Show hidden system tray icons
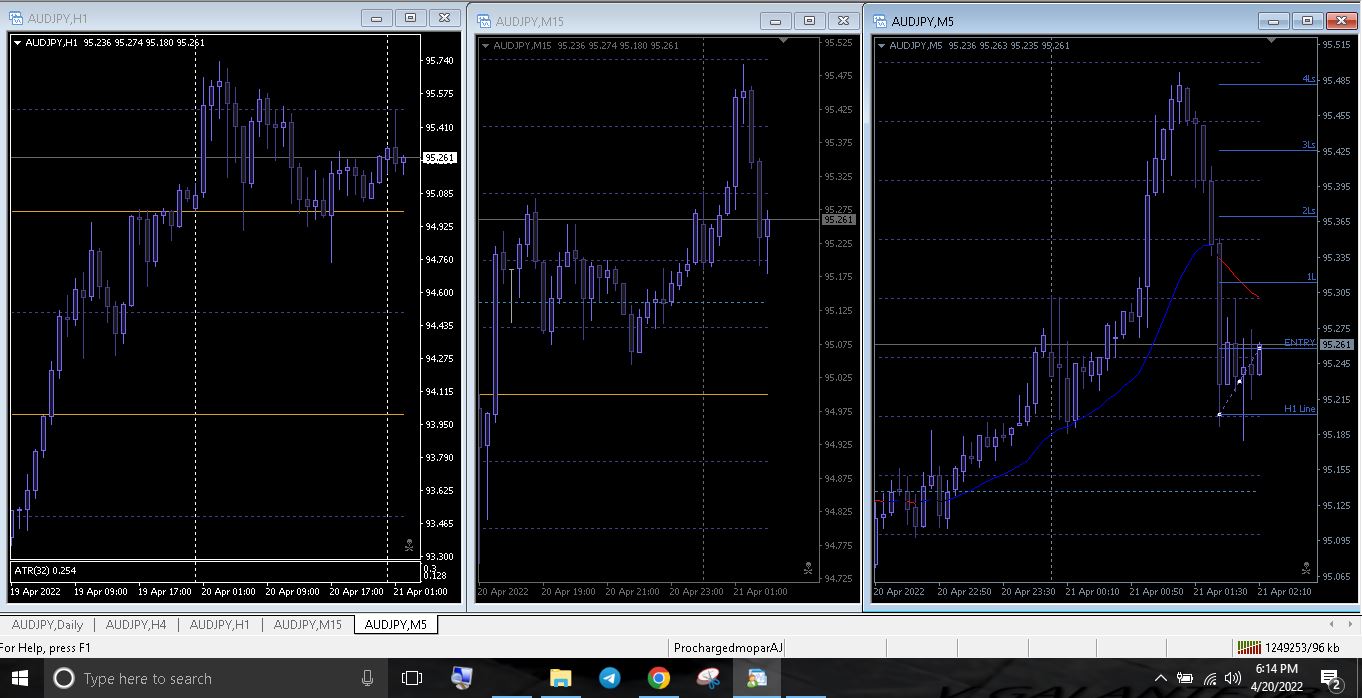The width and height of the screenshot is (1362, 698). coord(1160,678)
